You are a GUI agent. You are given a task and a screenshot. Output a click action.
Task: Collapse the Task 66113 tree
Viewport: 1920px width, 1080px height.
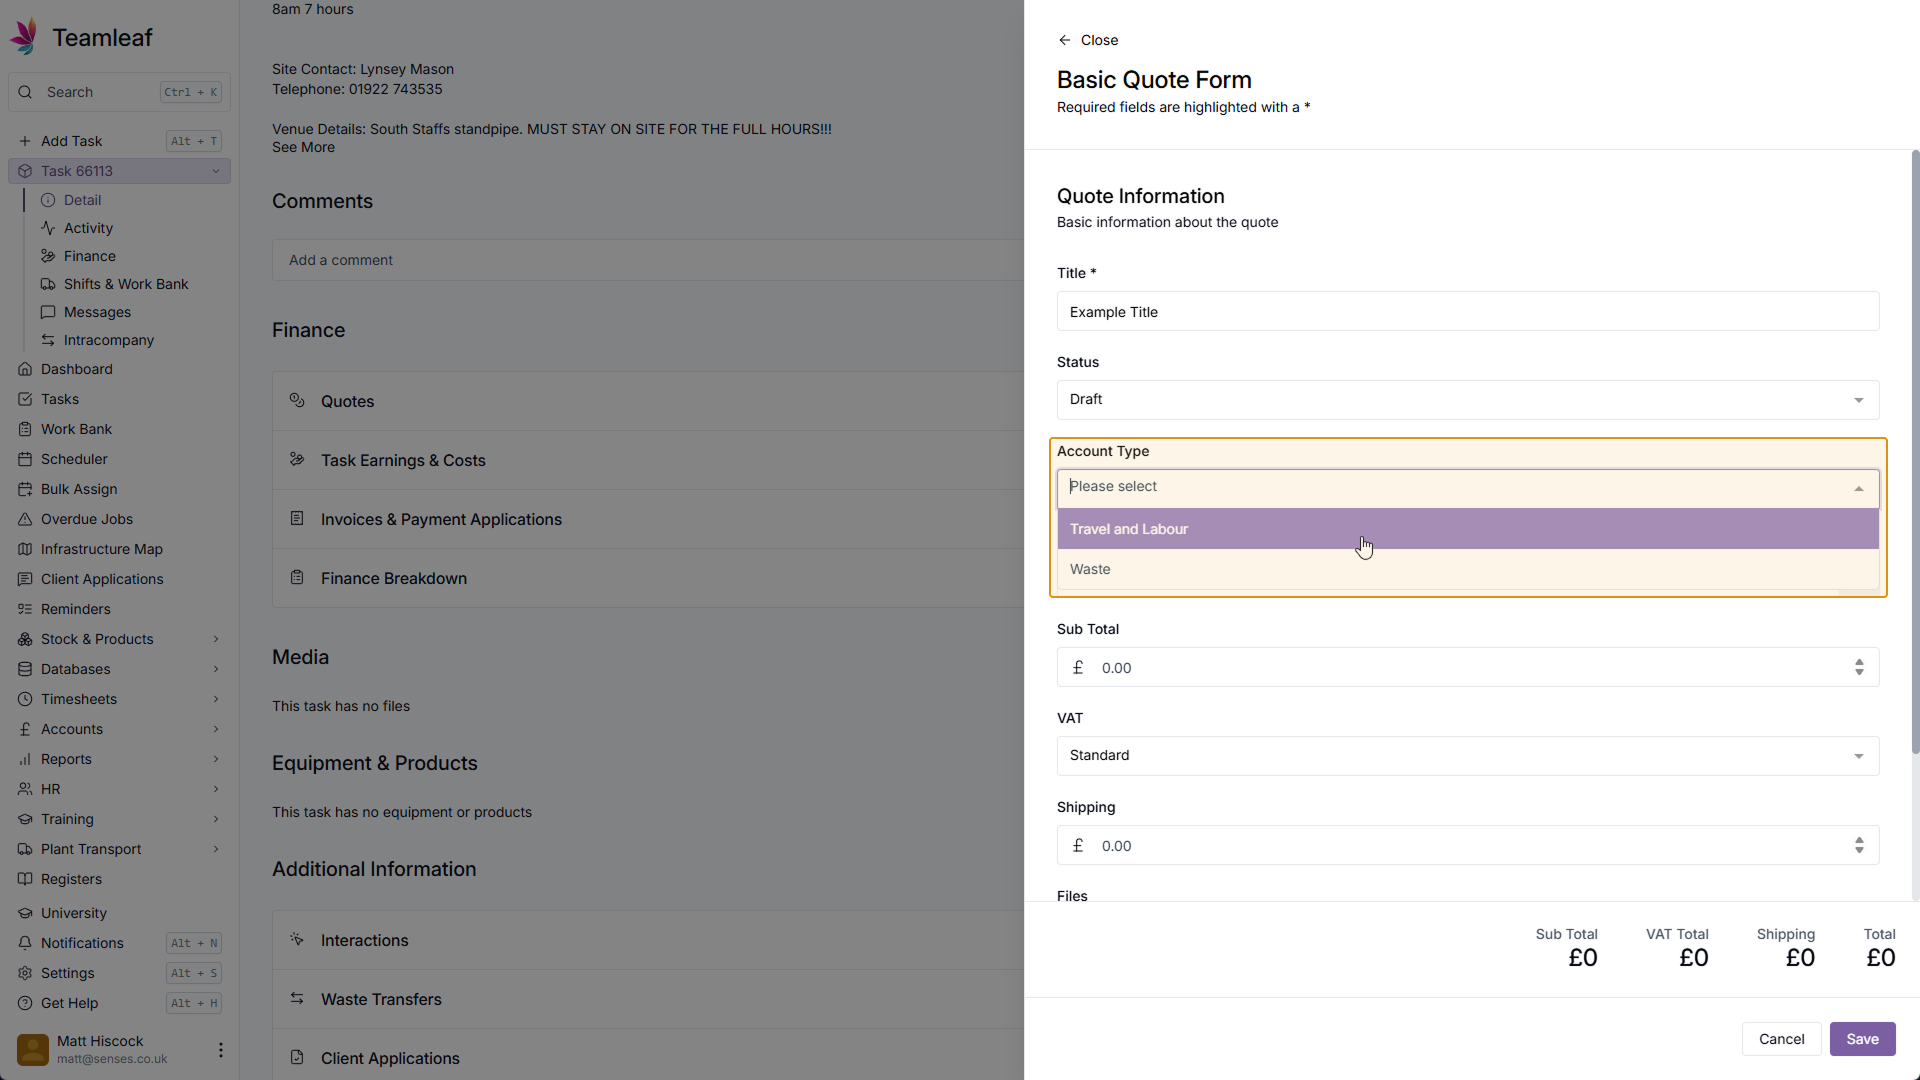216,171
